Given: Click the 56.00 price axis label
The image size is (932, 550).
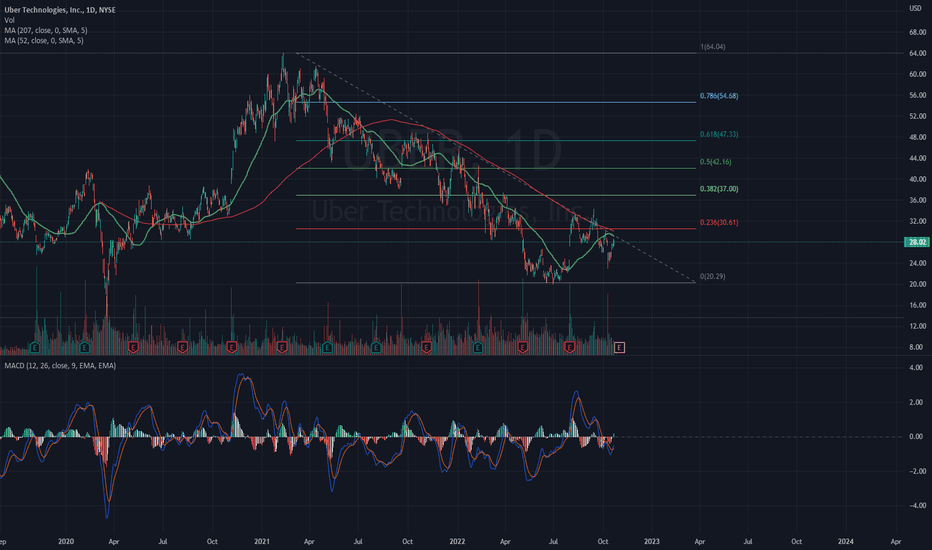Looking at the screenshot, I should 917,95.
